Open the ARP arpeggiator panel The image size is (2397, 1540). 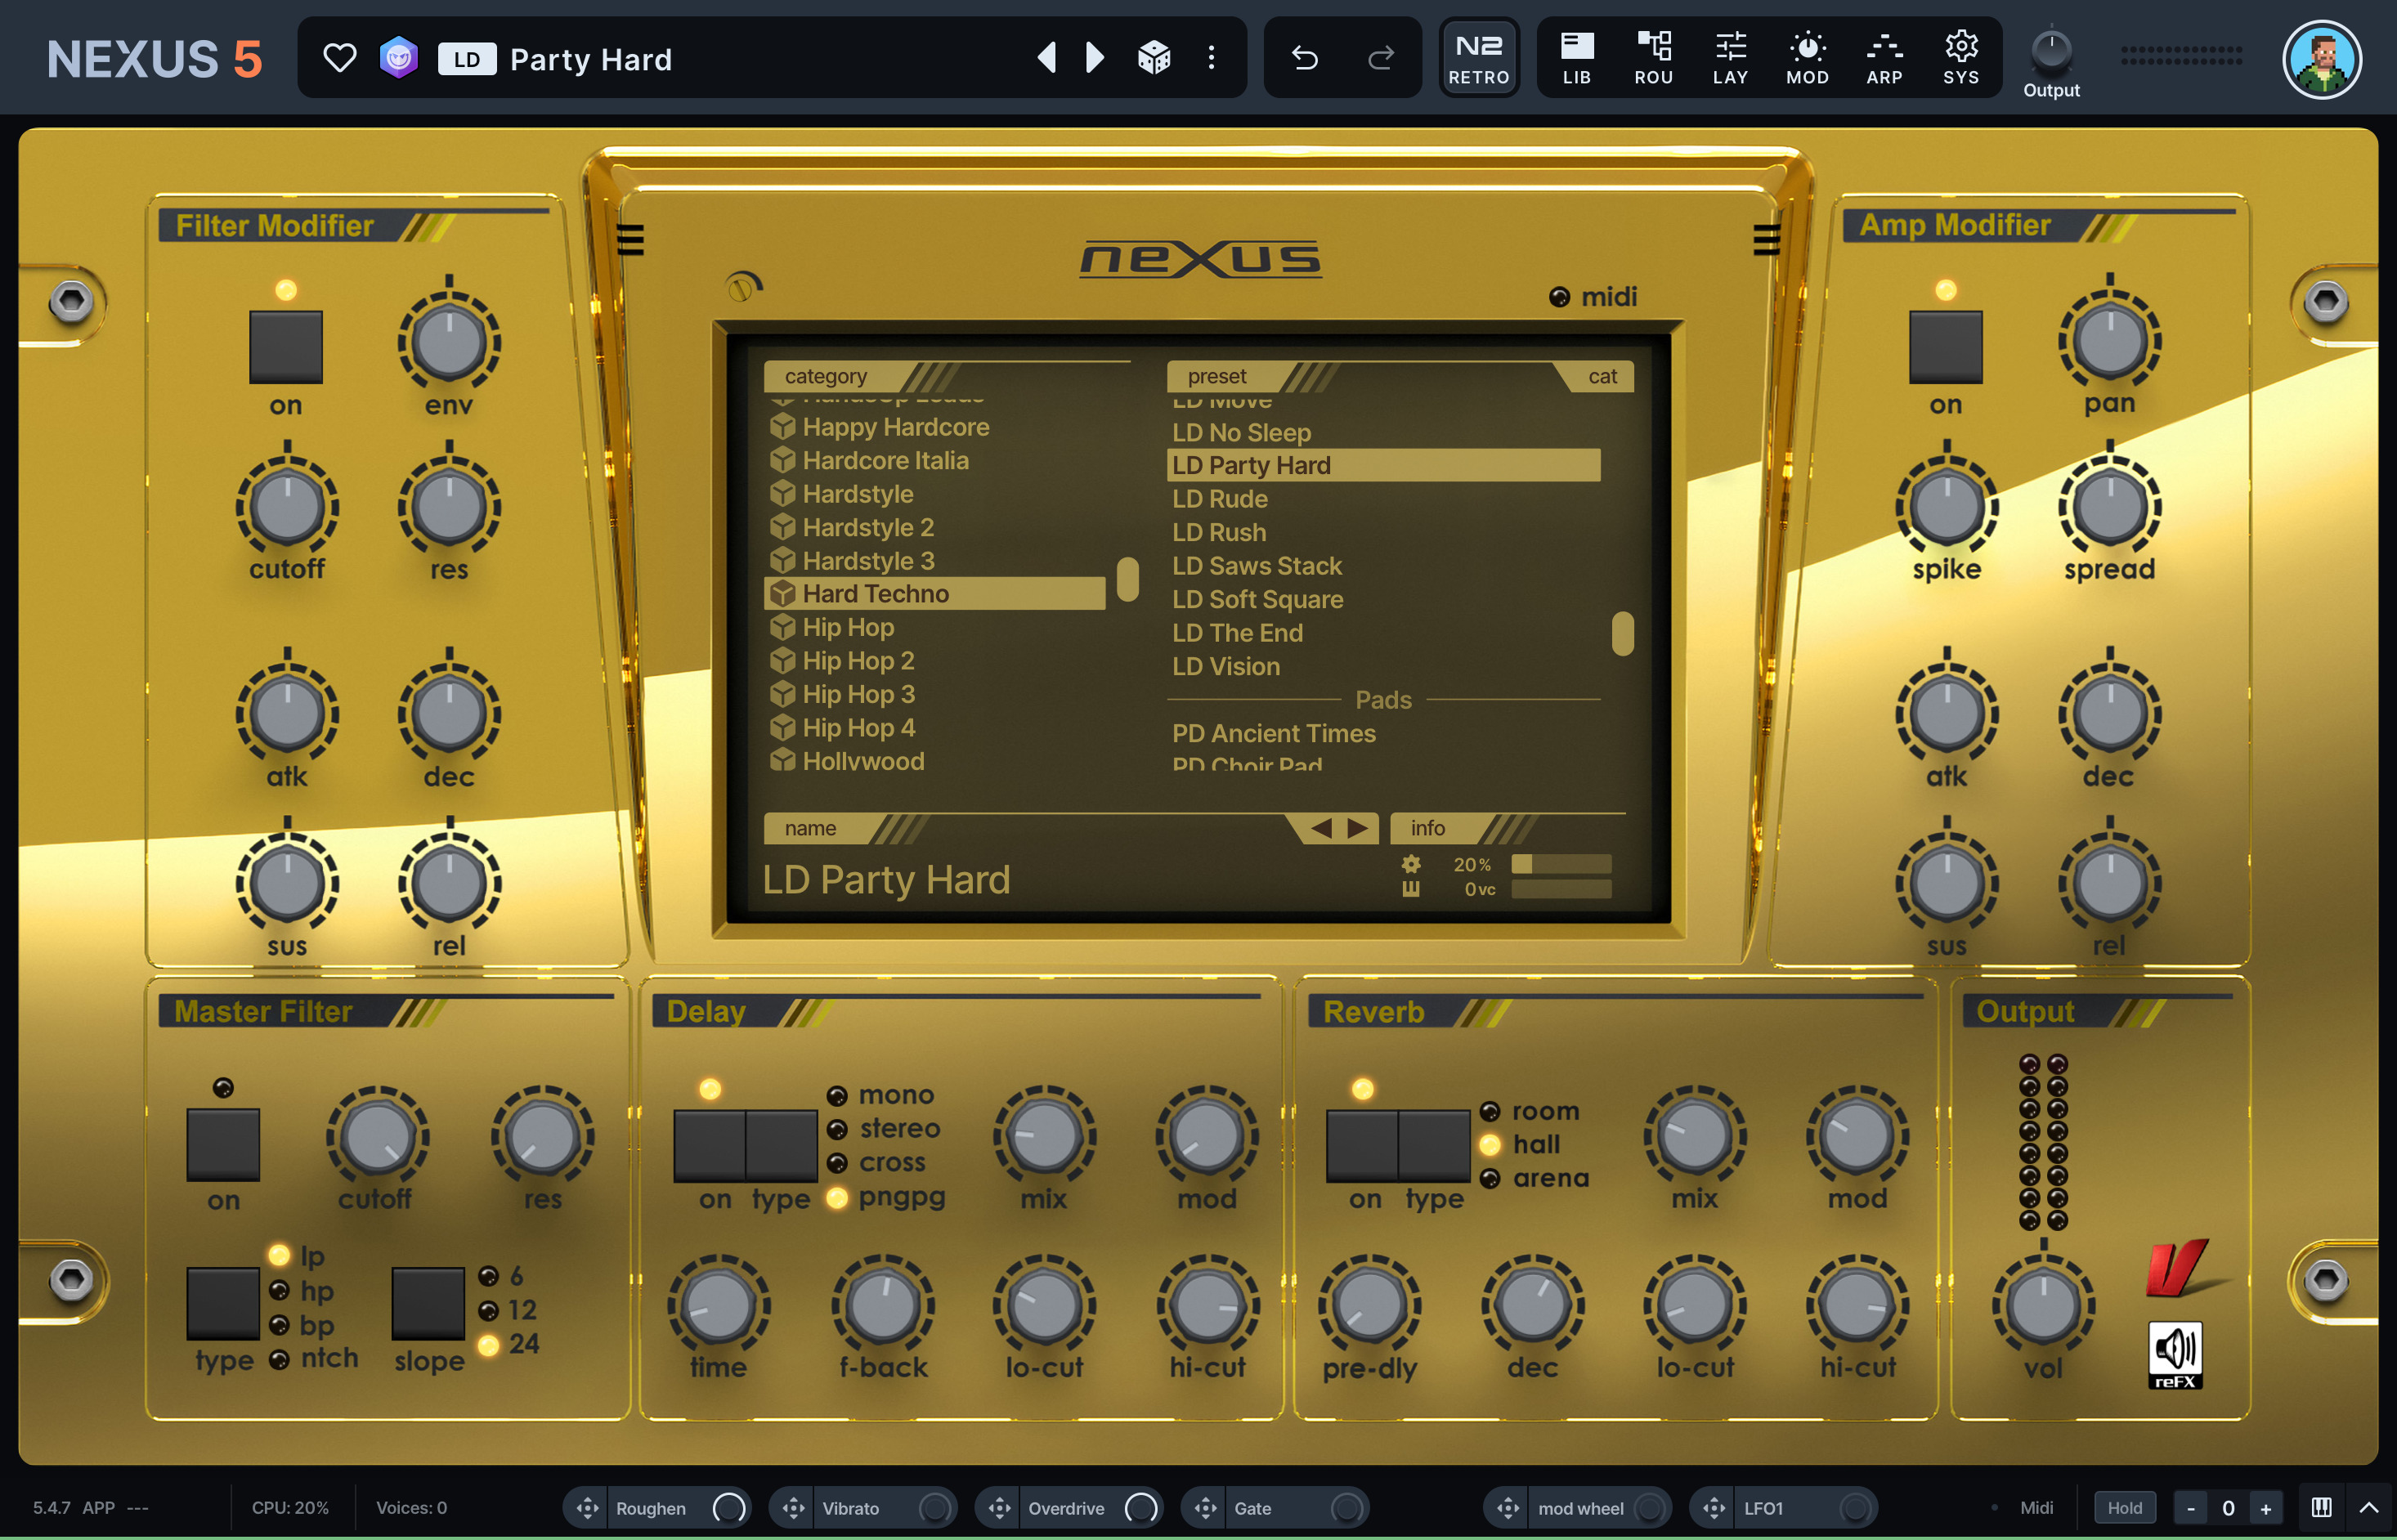click(1883, 58)
